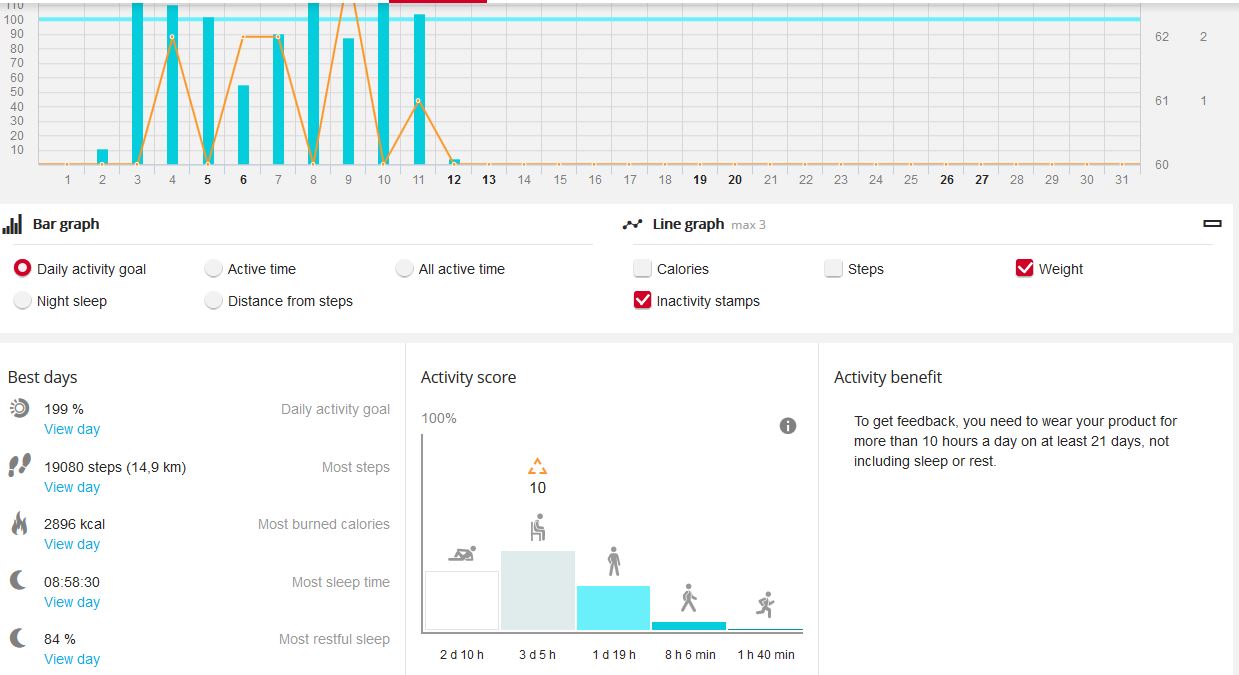Click the daily activity goal ring icon
Viewport: 1239px width, 675px height.
(x=19, y=408)
